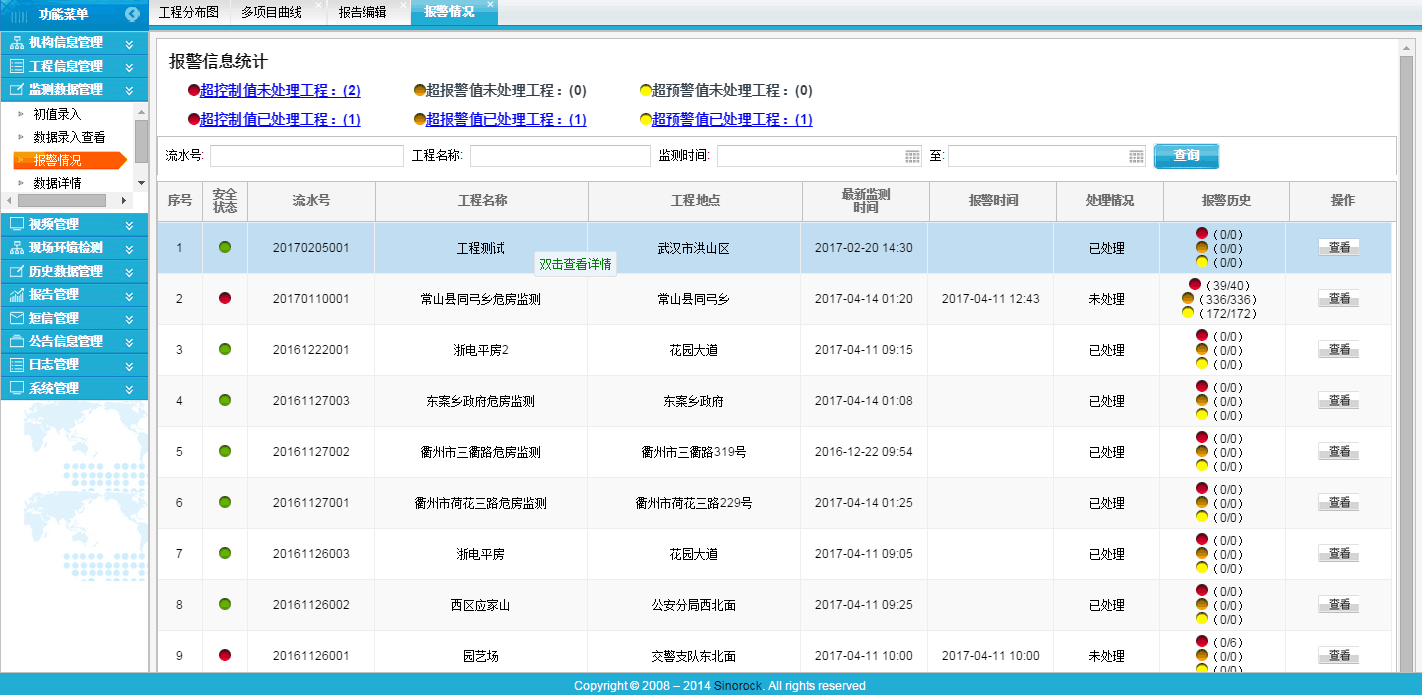Close the 报警情况 tab

(x=490, y=5)
